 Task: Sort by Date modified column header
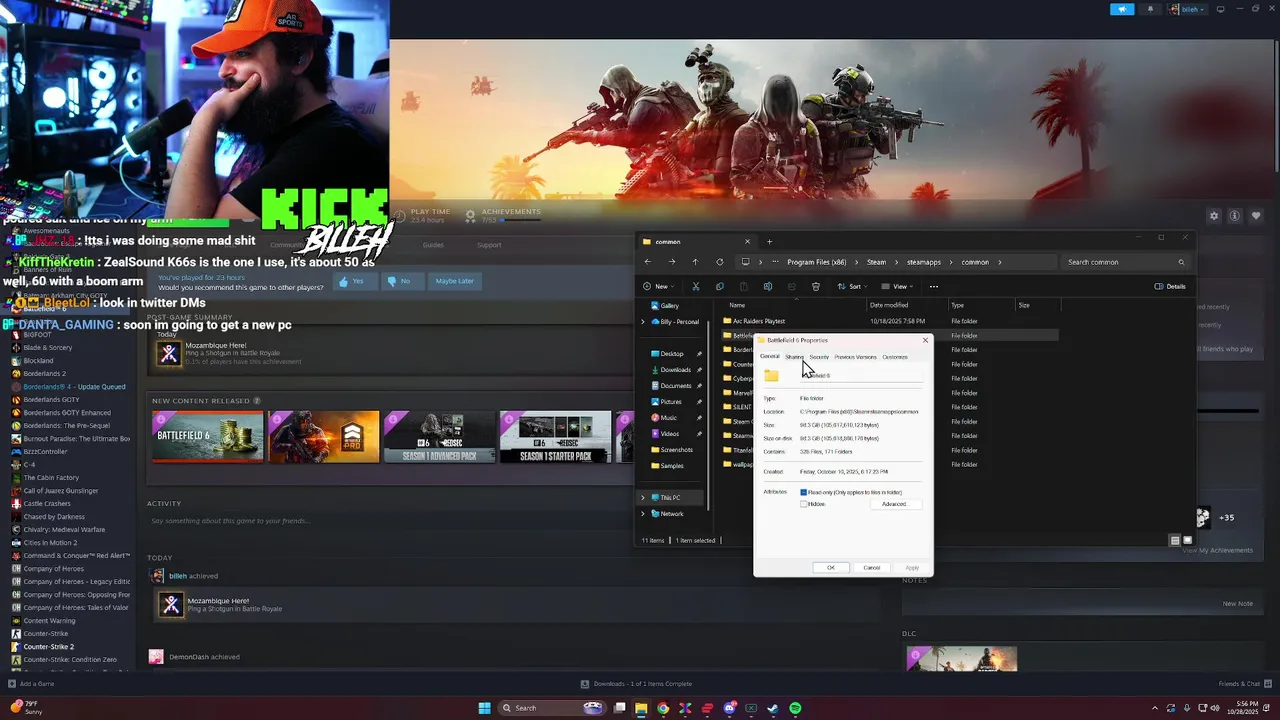click(889, 305)
